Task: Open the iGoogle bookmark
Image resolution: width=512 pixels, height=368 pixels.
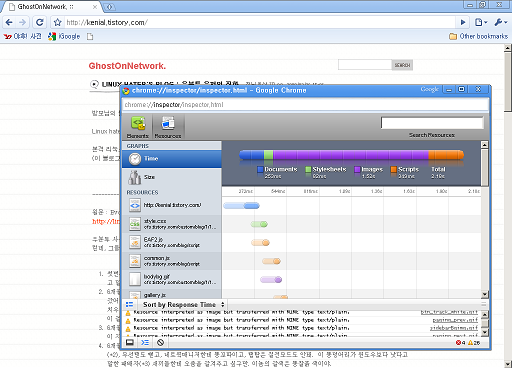Action: click(x=64, y=36)
